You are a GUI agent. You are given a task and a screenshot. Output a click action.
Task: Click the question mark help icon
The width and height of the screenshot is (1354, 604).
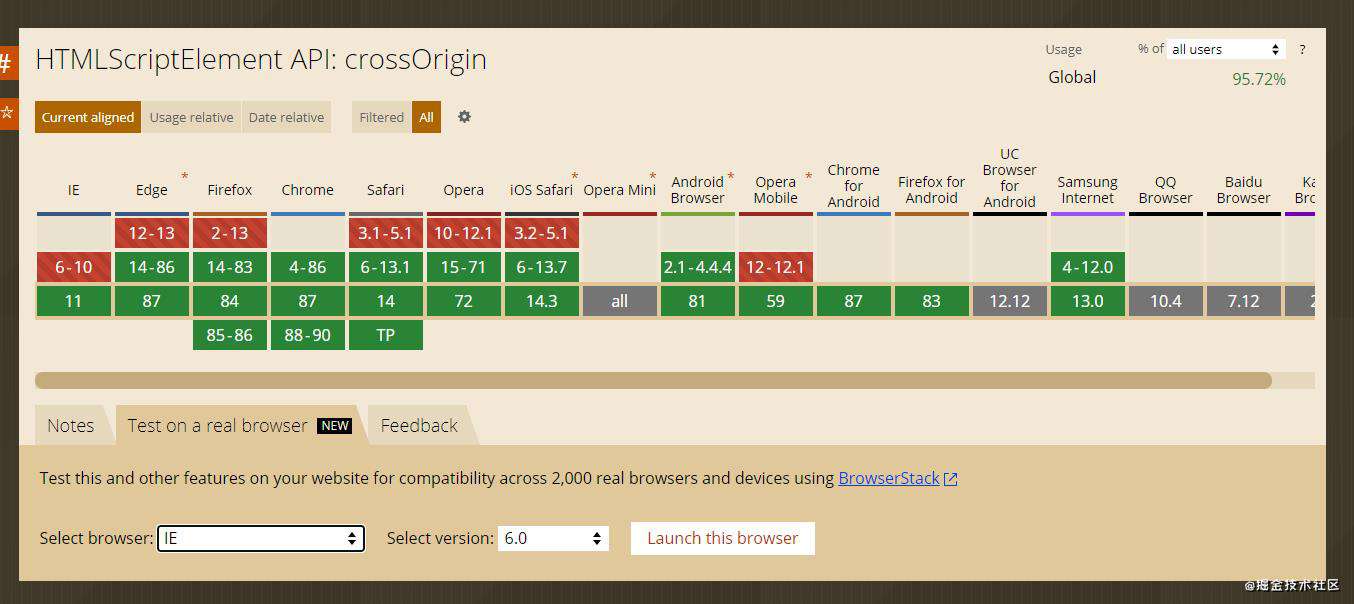click(1302, 50)
